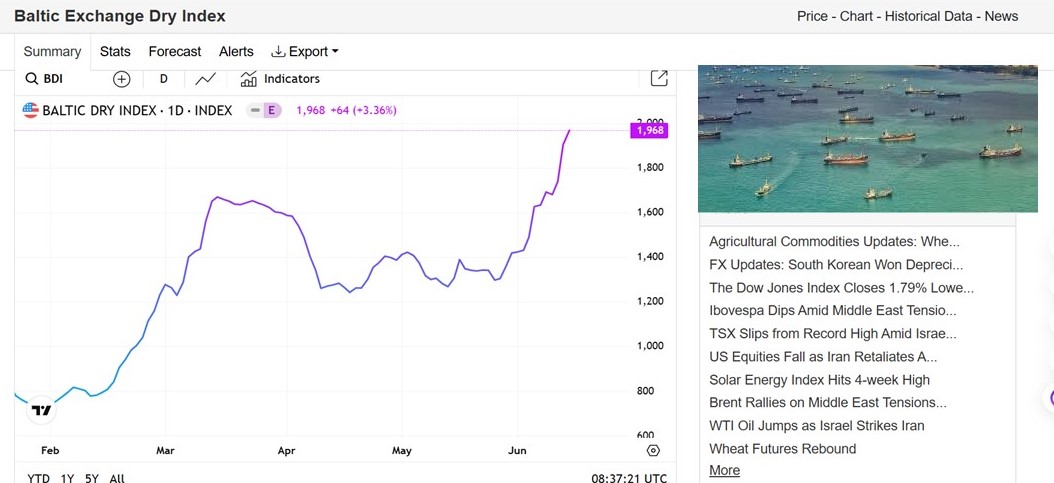Read Agricultural Commodities Updates headline
The width and height of the screenshot is (1054, 483).
(x=834, y=242)
